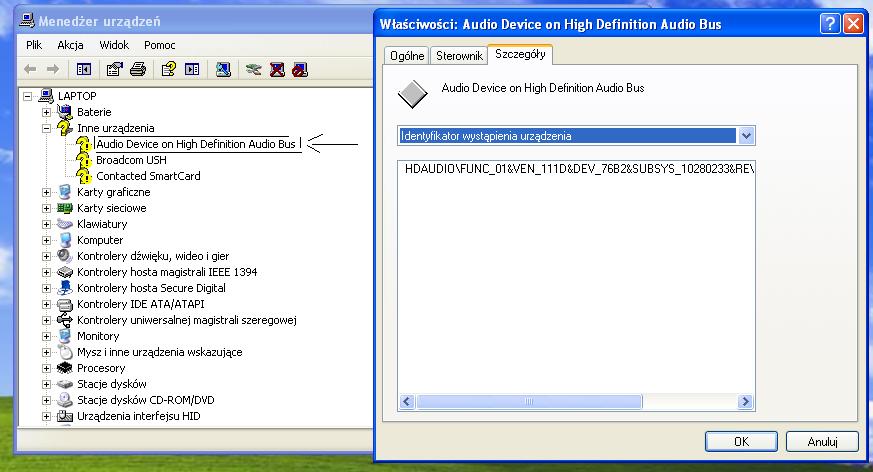Image resolution: width=873 pixels, height=472 pixels.
Task: Select Audio Device on High Definition Audio Bus row
Action: point(196,144)
